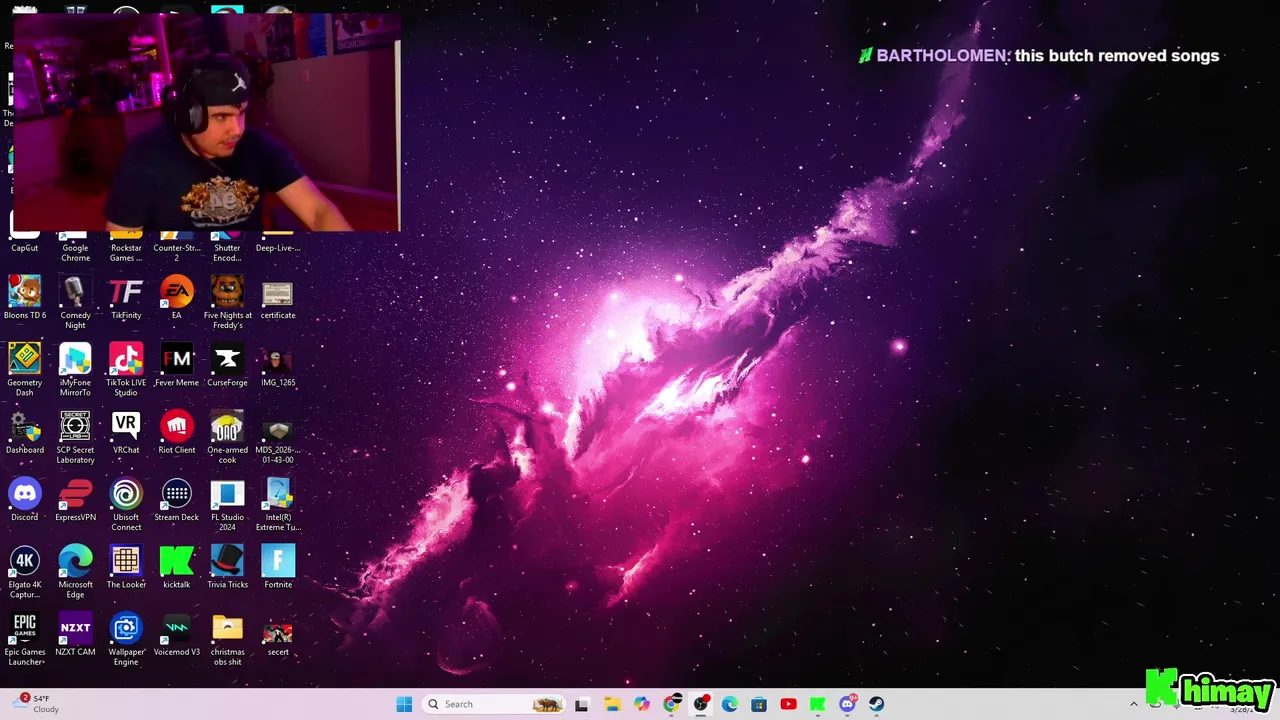Launch Trivia Tricks from the desktop
The height and width of the screenshot is (720, 1280).
pyautogui.click(x=227, y=567)
